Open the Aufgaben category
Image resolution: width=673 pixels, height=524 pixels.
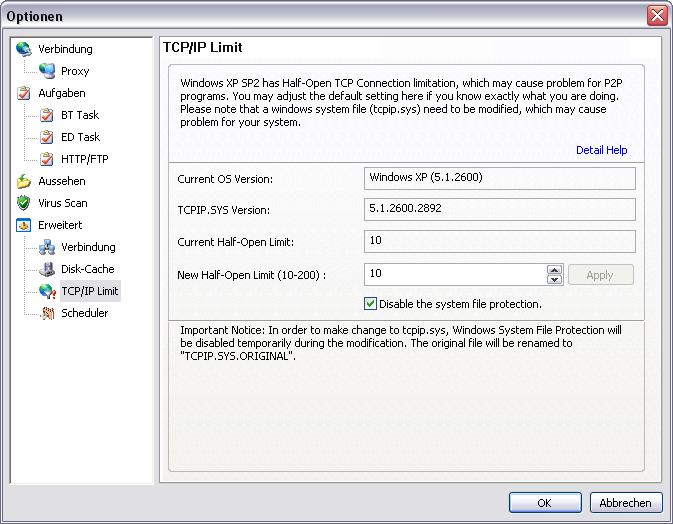click(x=62, y=93)
